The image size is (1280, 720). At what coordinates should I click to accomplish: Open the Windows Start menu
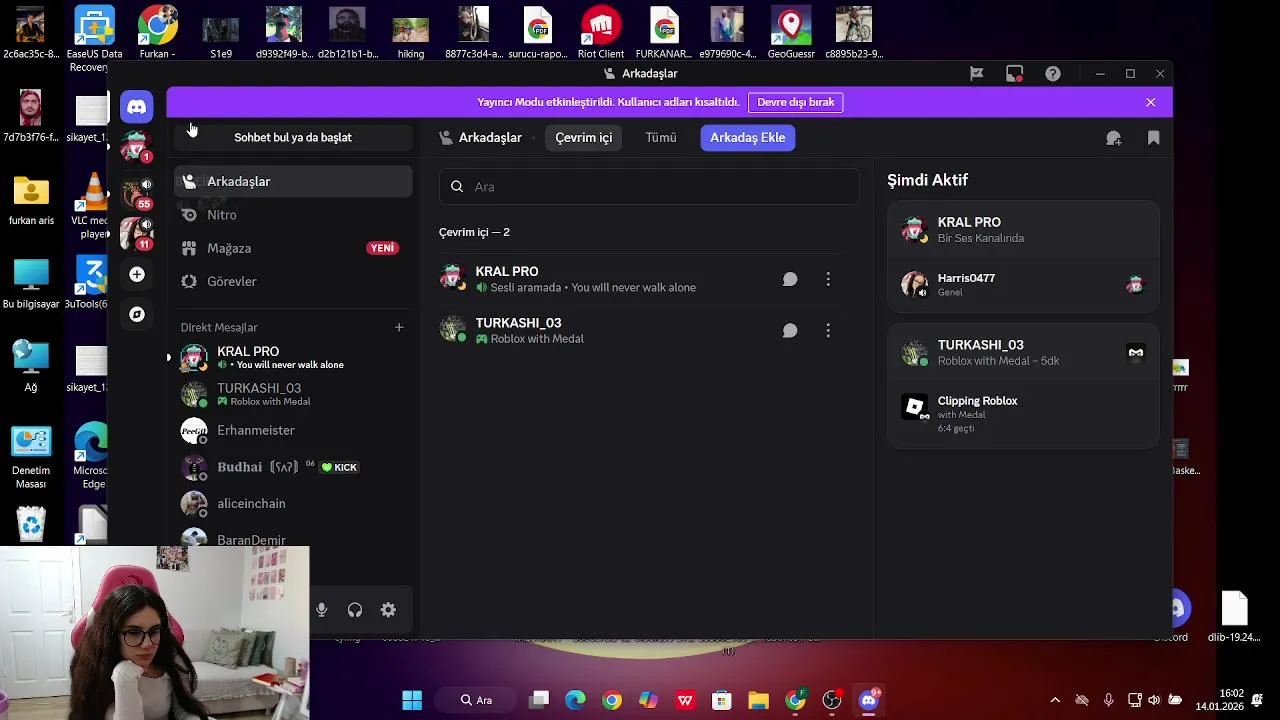412,700
